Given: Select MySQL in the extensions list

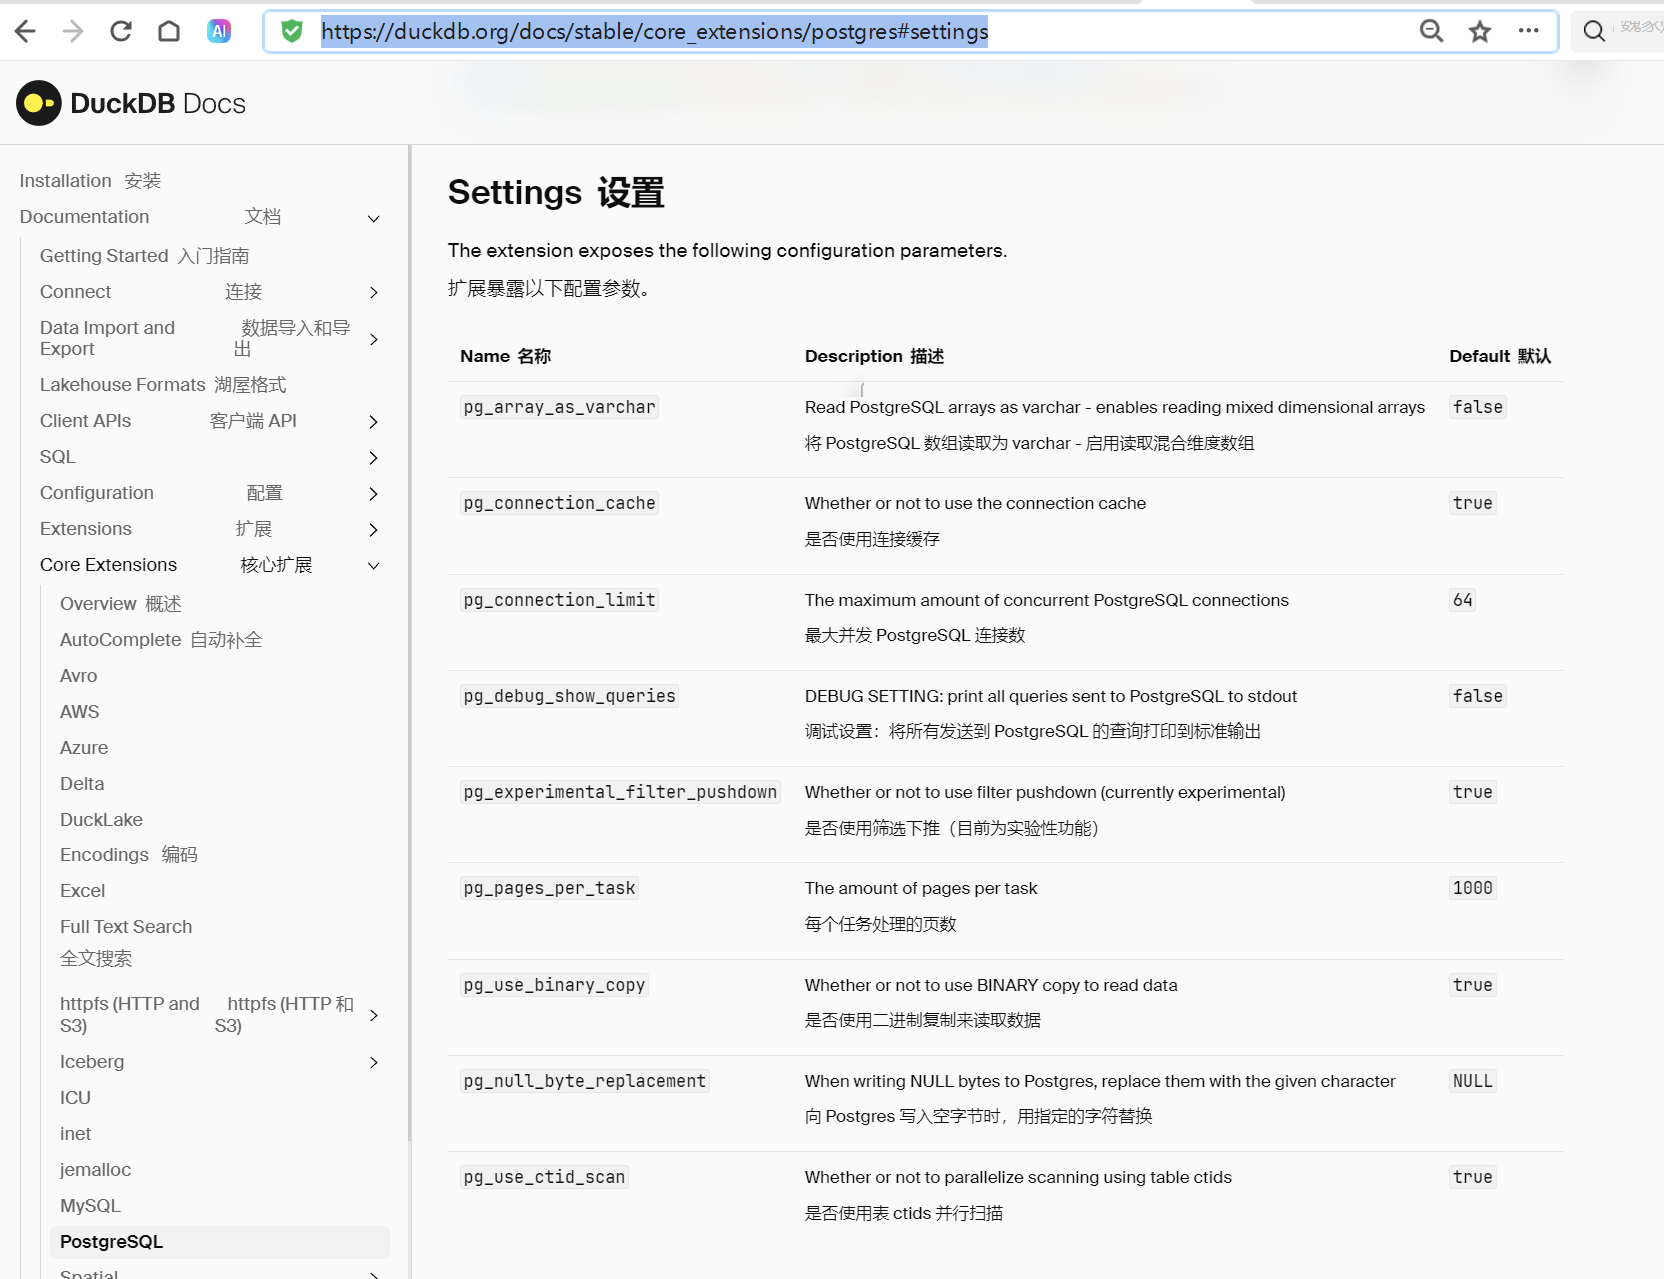Looking at the screenshot, I should (90, 1206).
